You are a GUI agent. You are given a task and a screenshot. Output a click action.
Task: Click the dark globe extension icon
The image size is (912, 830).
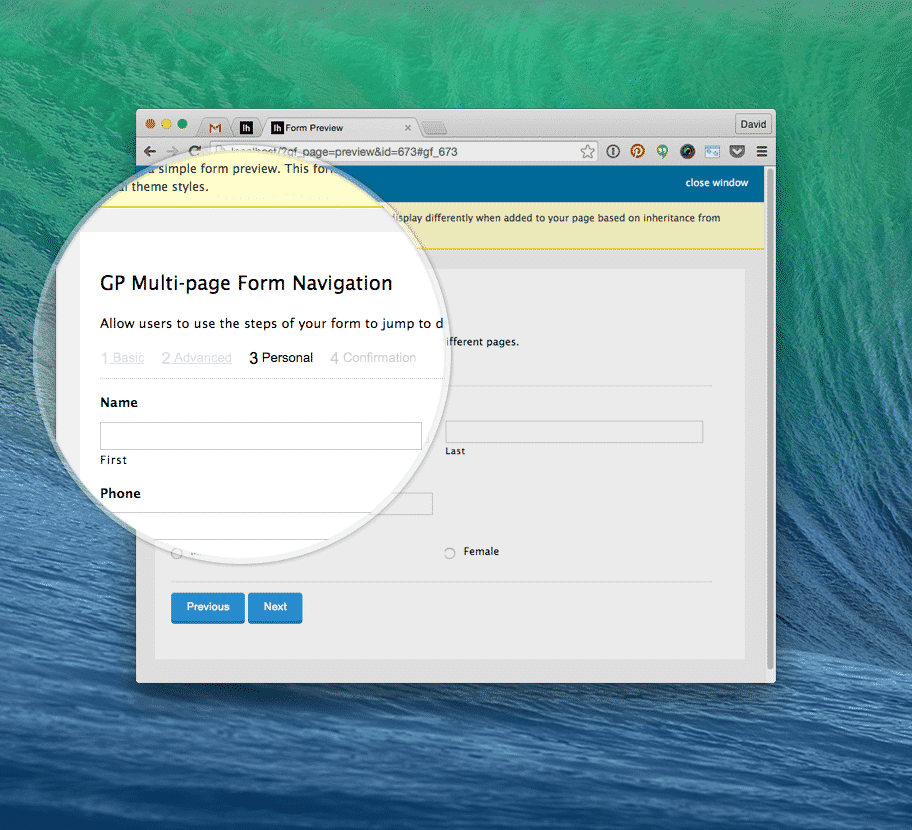687,151
